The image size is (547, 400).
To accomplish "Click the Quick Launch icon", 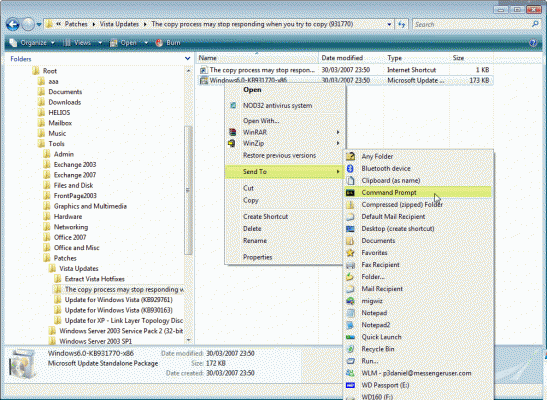I will 350,337.
